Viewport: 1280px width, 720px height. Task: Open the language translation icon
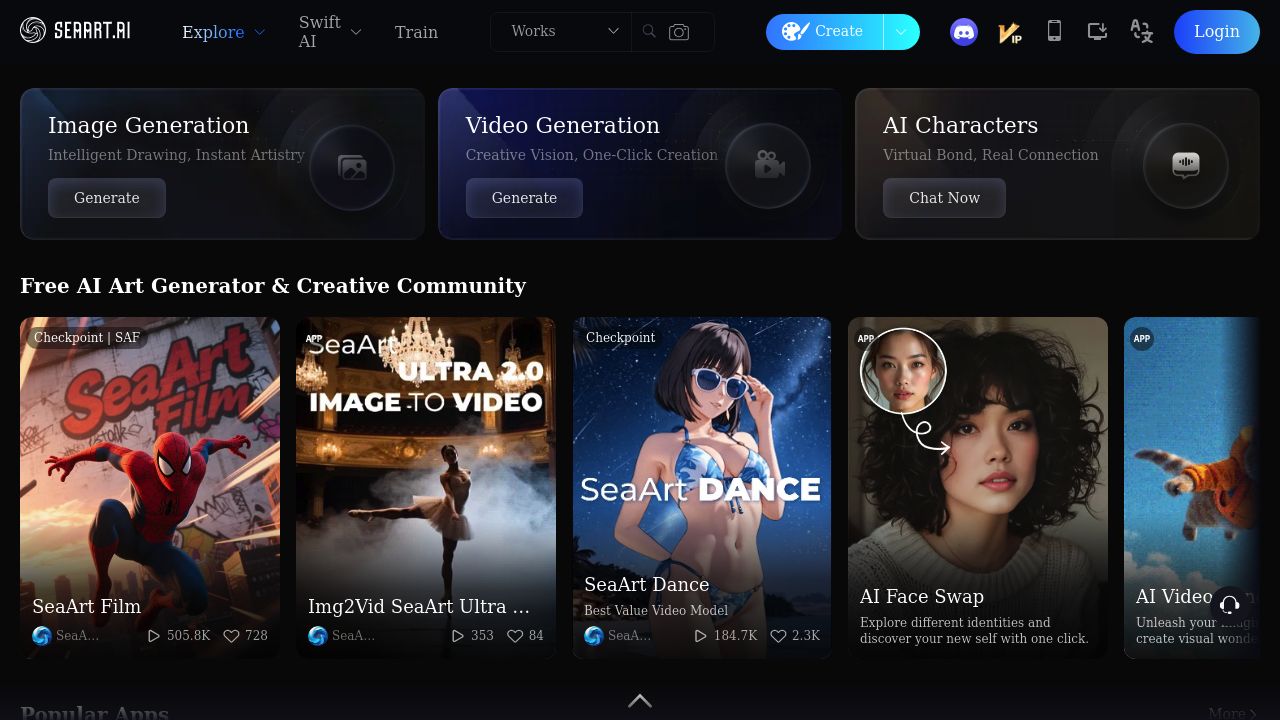[1141, 31]
